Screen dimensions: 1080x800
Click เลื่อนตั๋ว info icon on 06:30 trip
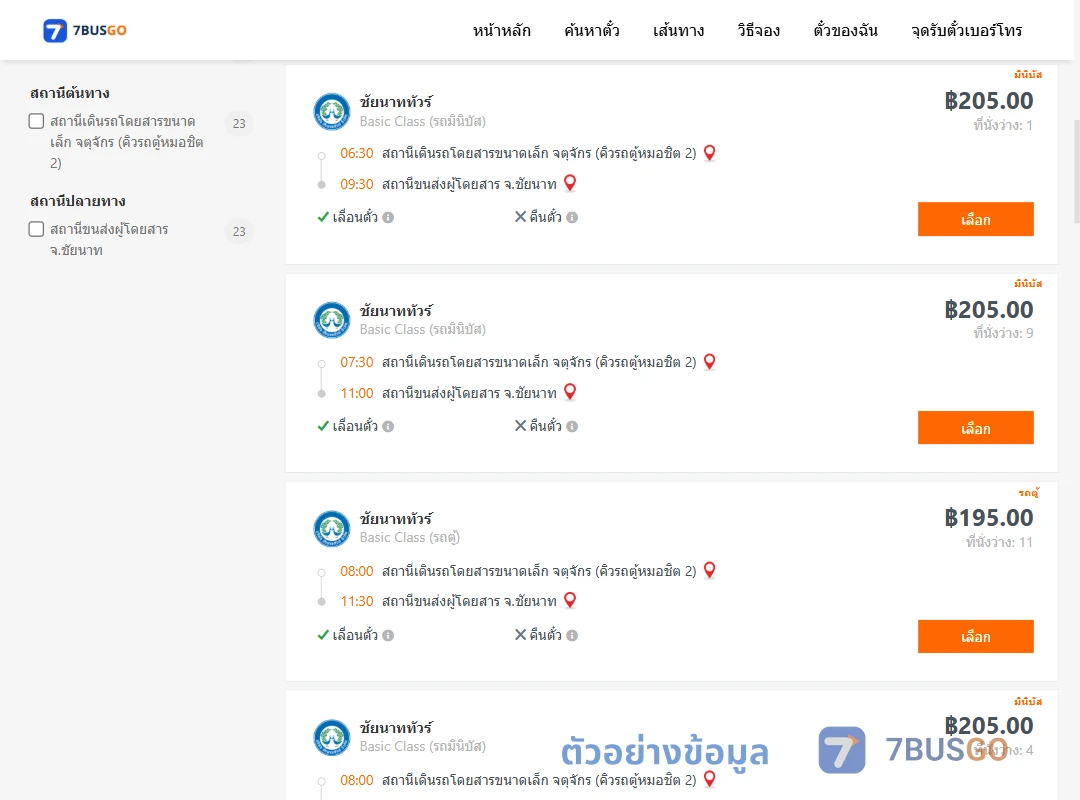[x=388, y=218]
